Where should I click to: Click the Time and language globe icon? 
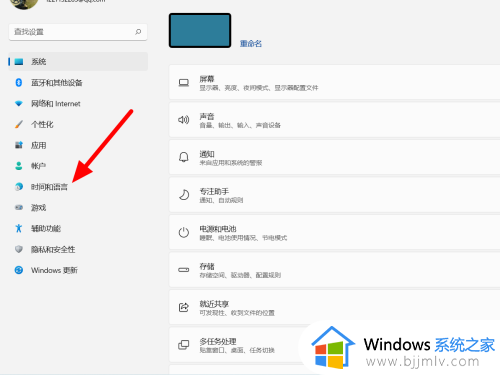coord(19,187)
